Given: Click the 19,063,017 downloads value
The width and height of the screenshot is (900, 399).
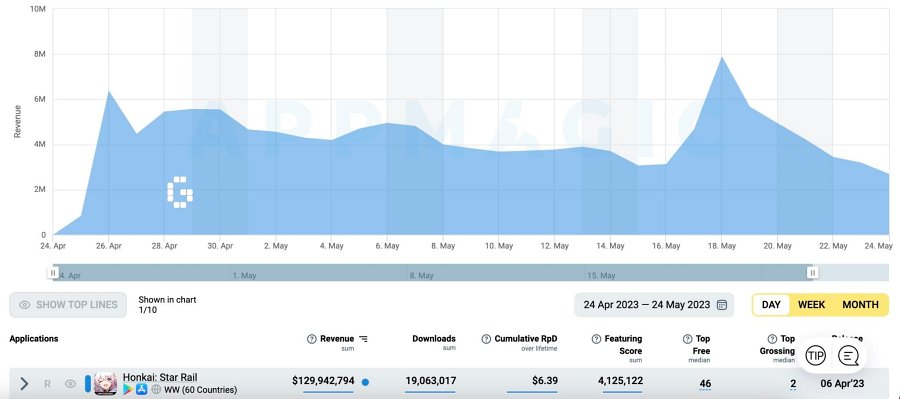Looking at the screenshot, I should (x=430, y=381).
